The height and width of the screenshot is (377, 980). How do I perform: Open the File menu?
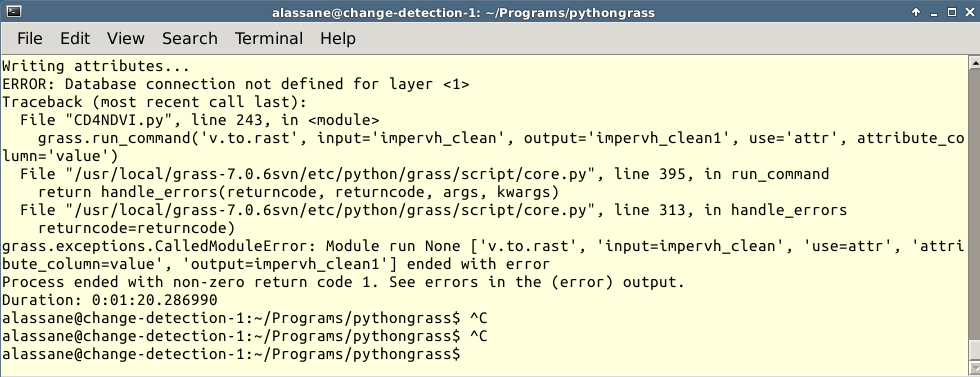tap(29, 38)
